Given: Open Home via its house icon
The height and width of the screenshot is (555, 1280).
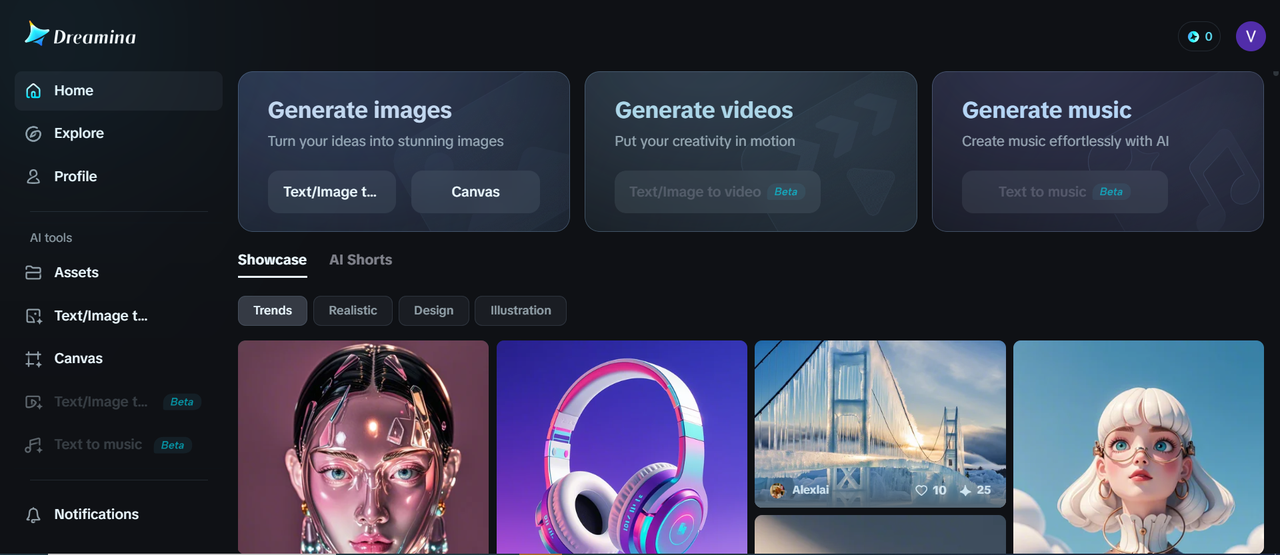Looking at the screenshot, I should (x=34, y=91).
